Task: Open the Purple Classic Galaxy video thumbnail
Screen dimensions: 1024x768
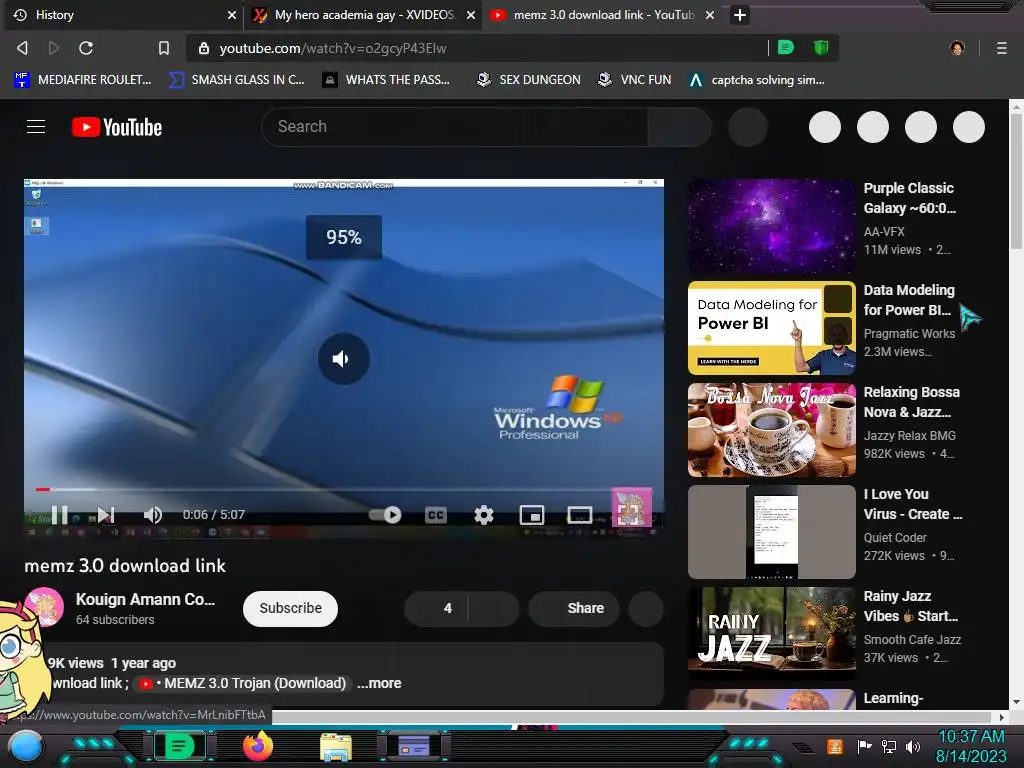Action: click(772, 226)
